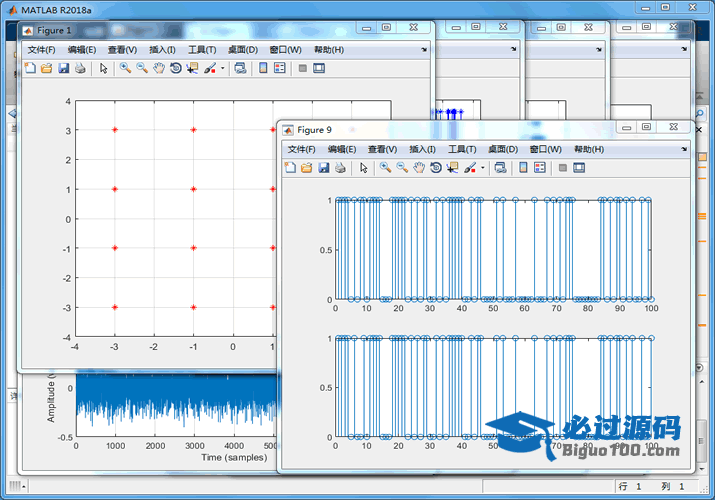Open file icon in Figure 9 toolbar

[x=307, y=168]
